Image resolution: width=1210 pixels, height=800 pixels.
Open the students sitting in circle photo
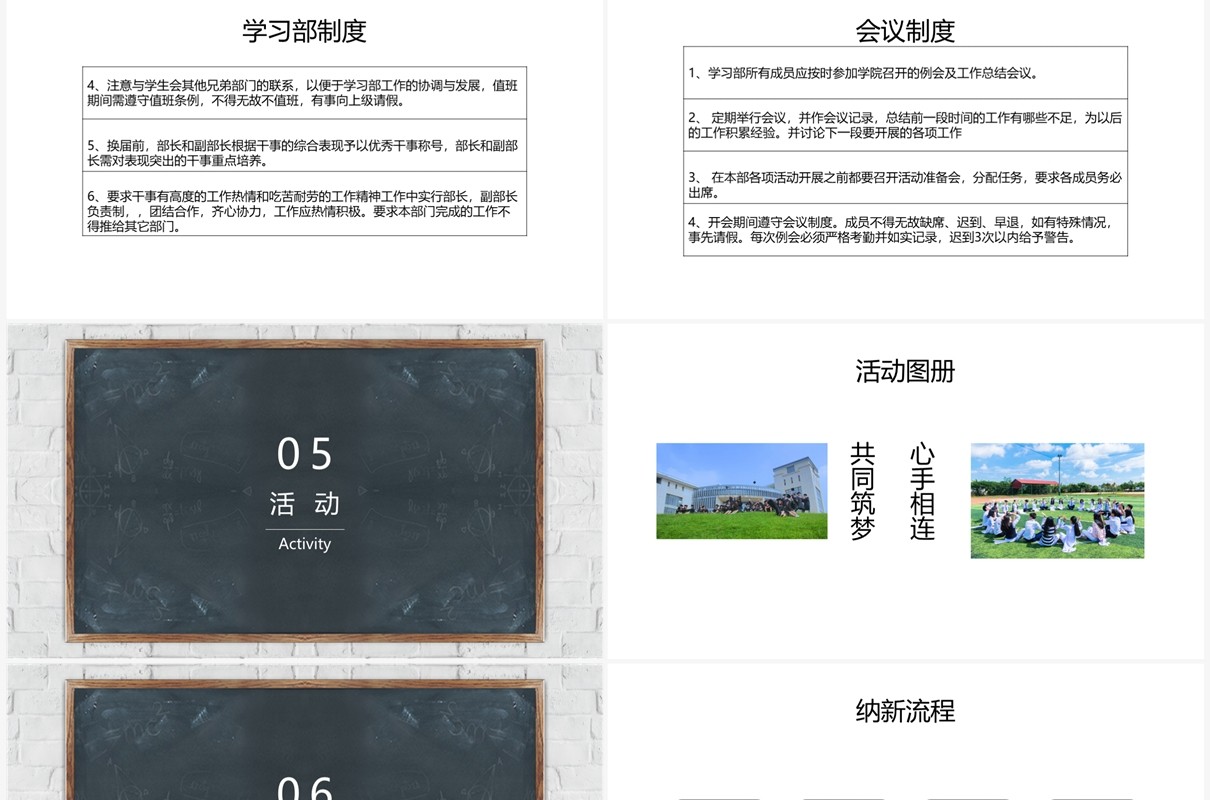click(x=1057, y=500)
